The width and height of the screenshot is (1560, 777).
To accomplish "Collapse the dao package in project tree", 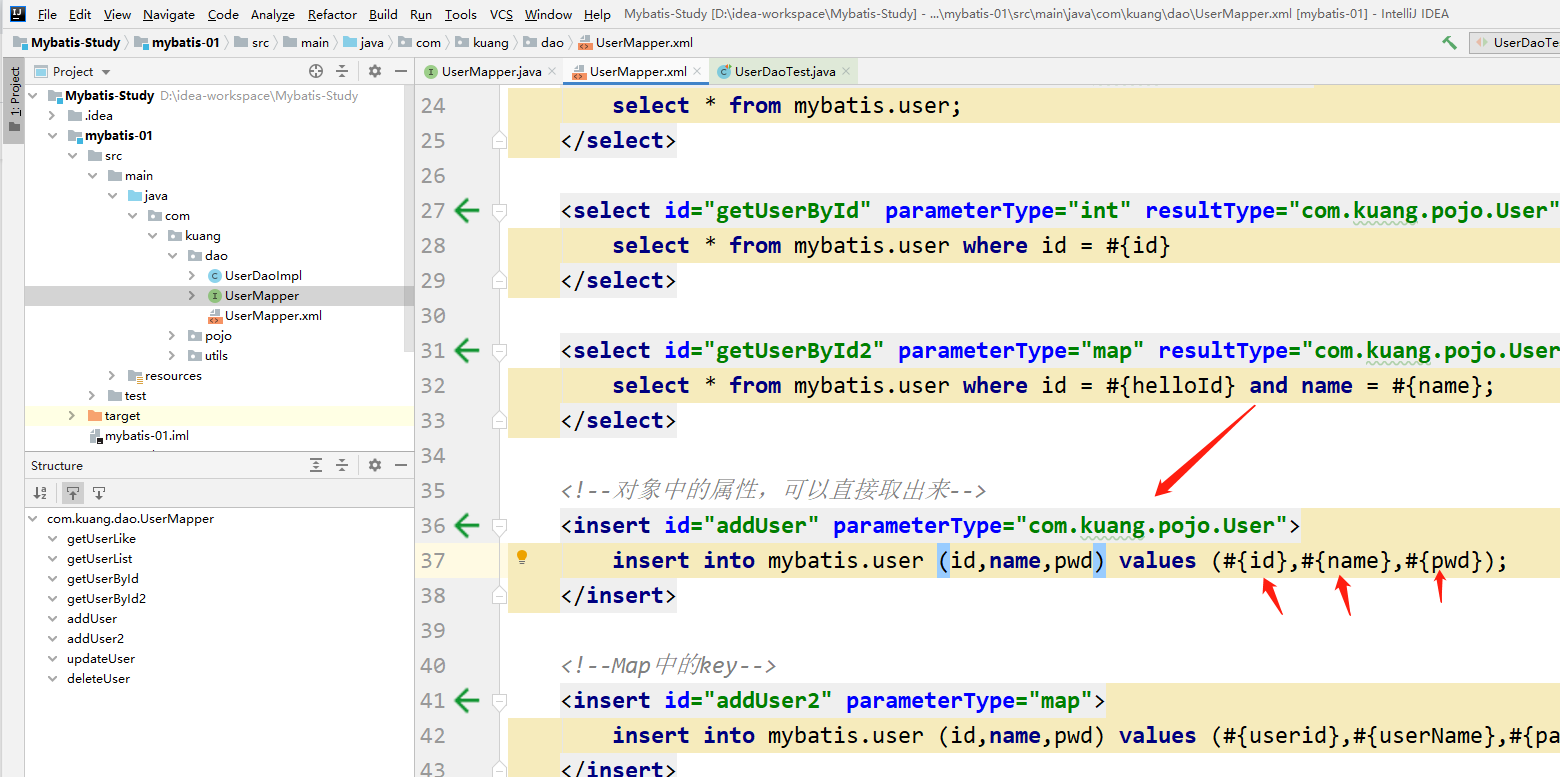I will [x=172, y=255].
